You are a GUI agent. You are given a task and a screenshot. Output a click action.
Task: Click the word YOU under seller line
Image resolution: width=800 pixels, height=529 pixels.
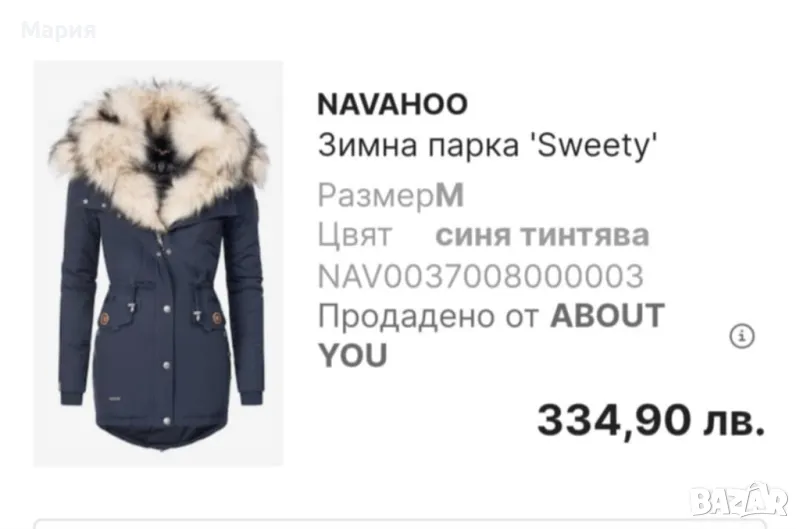pos(352,356)
